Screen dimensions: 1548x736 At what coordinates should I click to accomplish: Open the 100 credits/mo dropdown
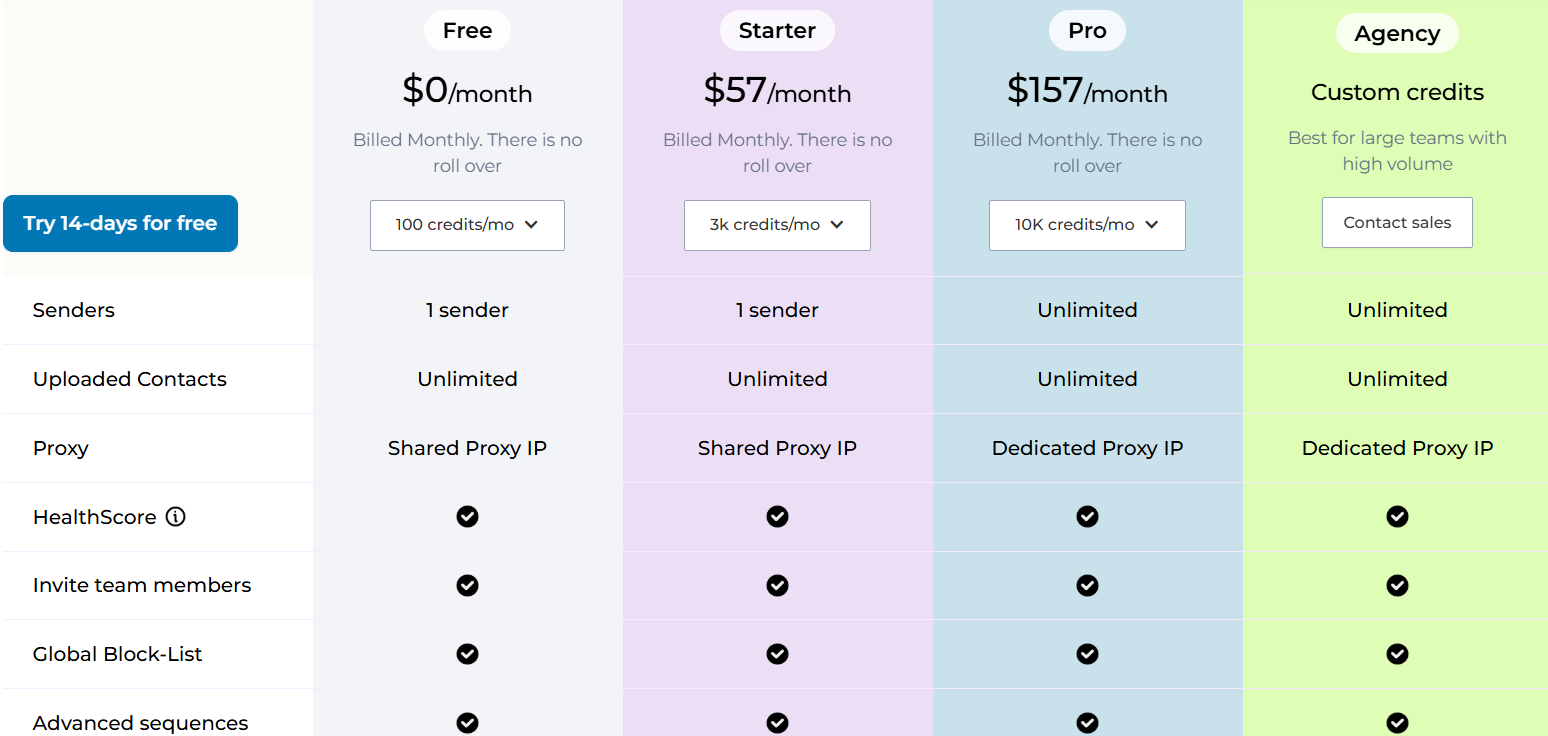pyautogui.click(x=467, y=225)
